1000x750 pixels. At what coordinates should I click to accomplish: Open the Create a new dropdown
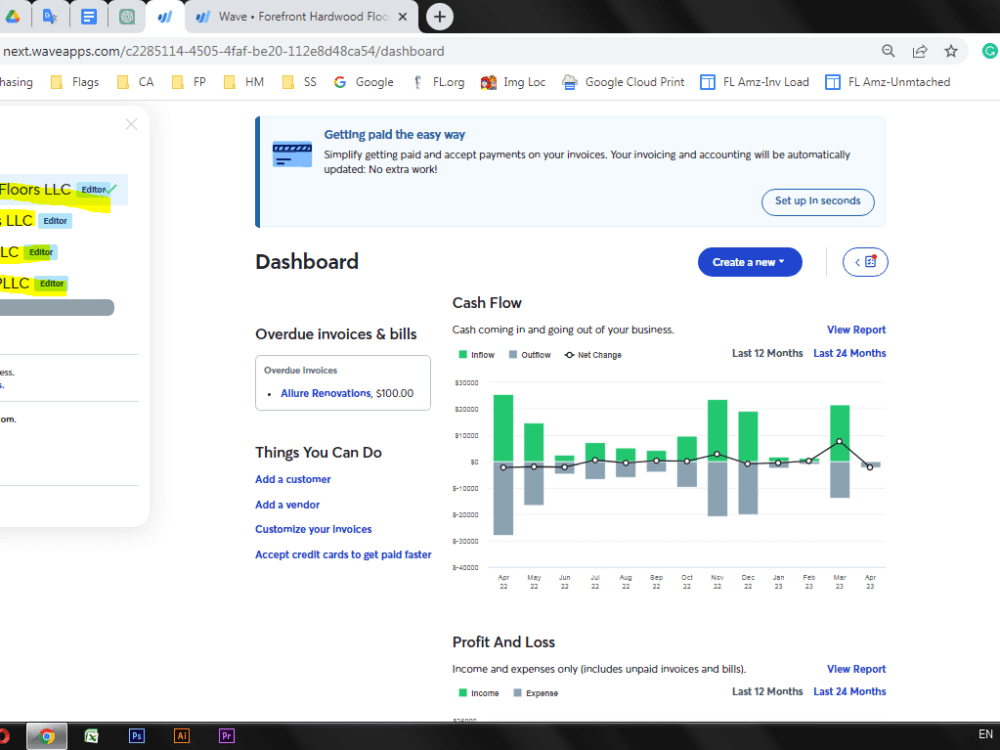click(749, 262)
